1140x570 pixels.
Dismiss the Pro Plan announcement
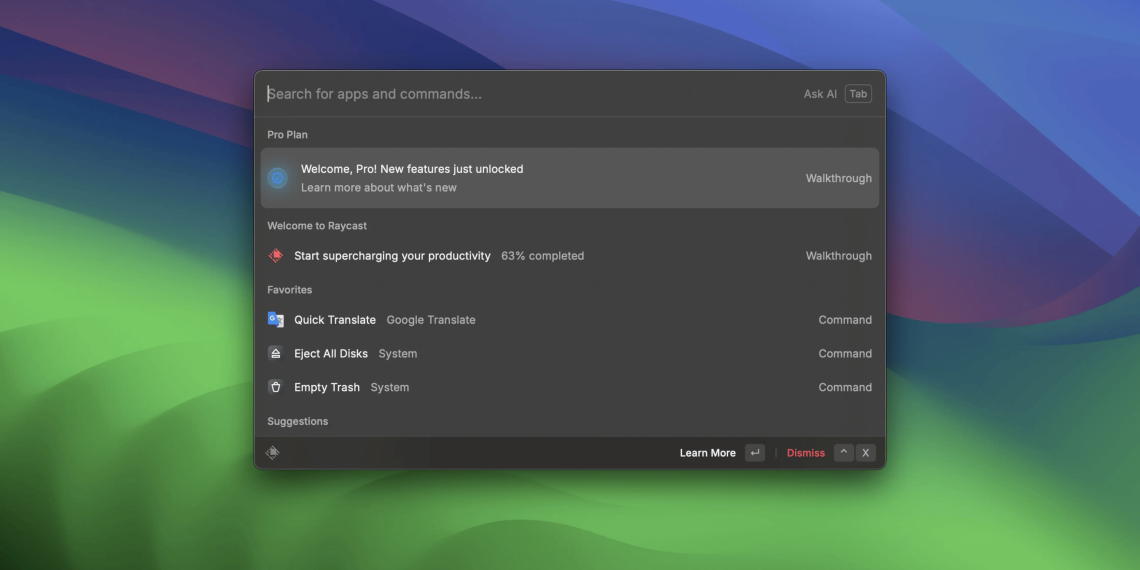tap(805, 453)
